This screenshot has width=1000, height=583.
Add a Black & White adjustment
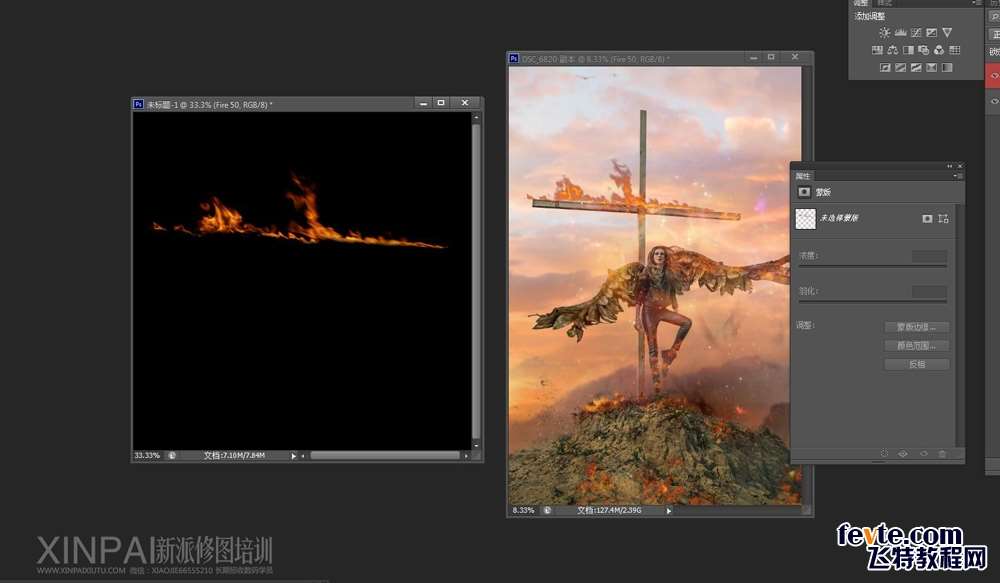908,50
